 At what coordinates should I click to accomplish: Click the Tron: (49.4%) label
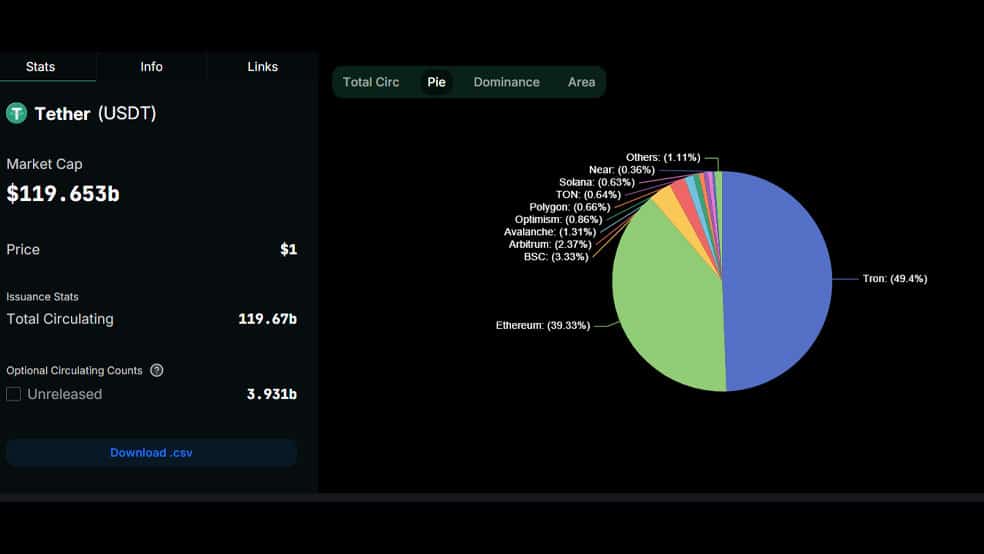tap(894, 279)
